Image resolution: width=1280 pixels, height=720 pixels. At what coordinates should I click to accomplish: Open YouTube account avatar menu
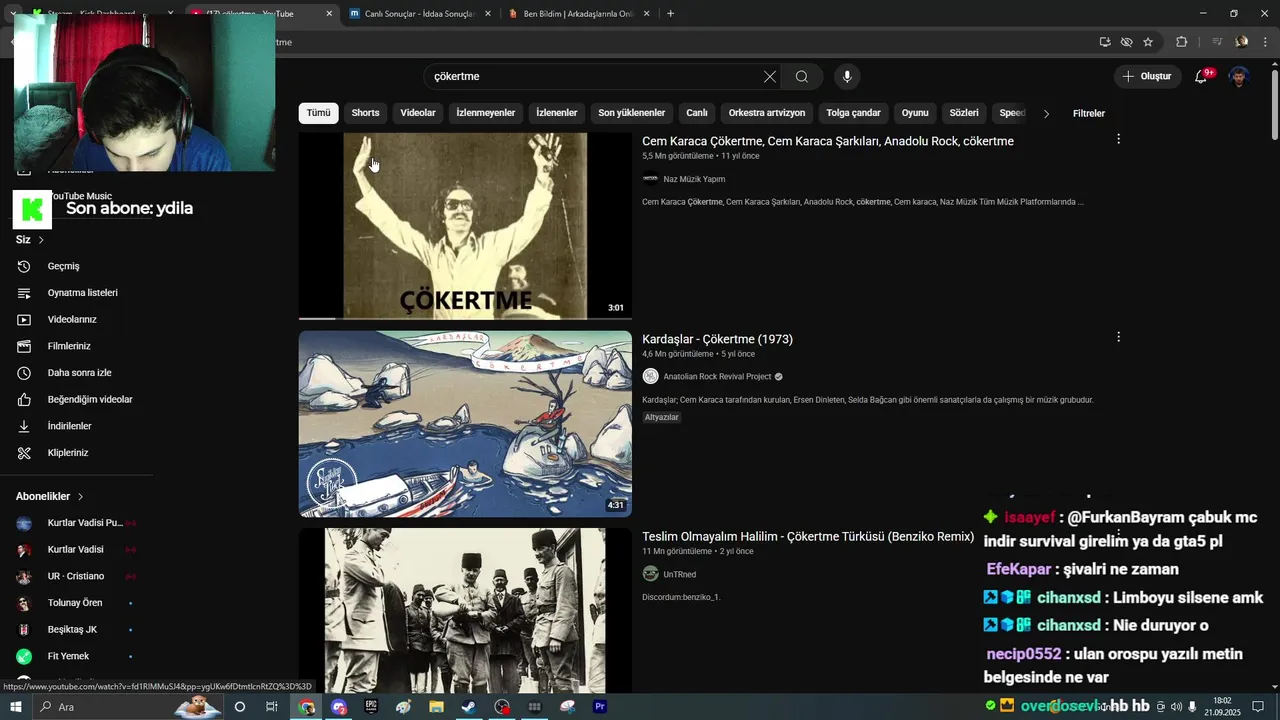point(1239,77)
